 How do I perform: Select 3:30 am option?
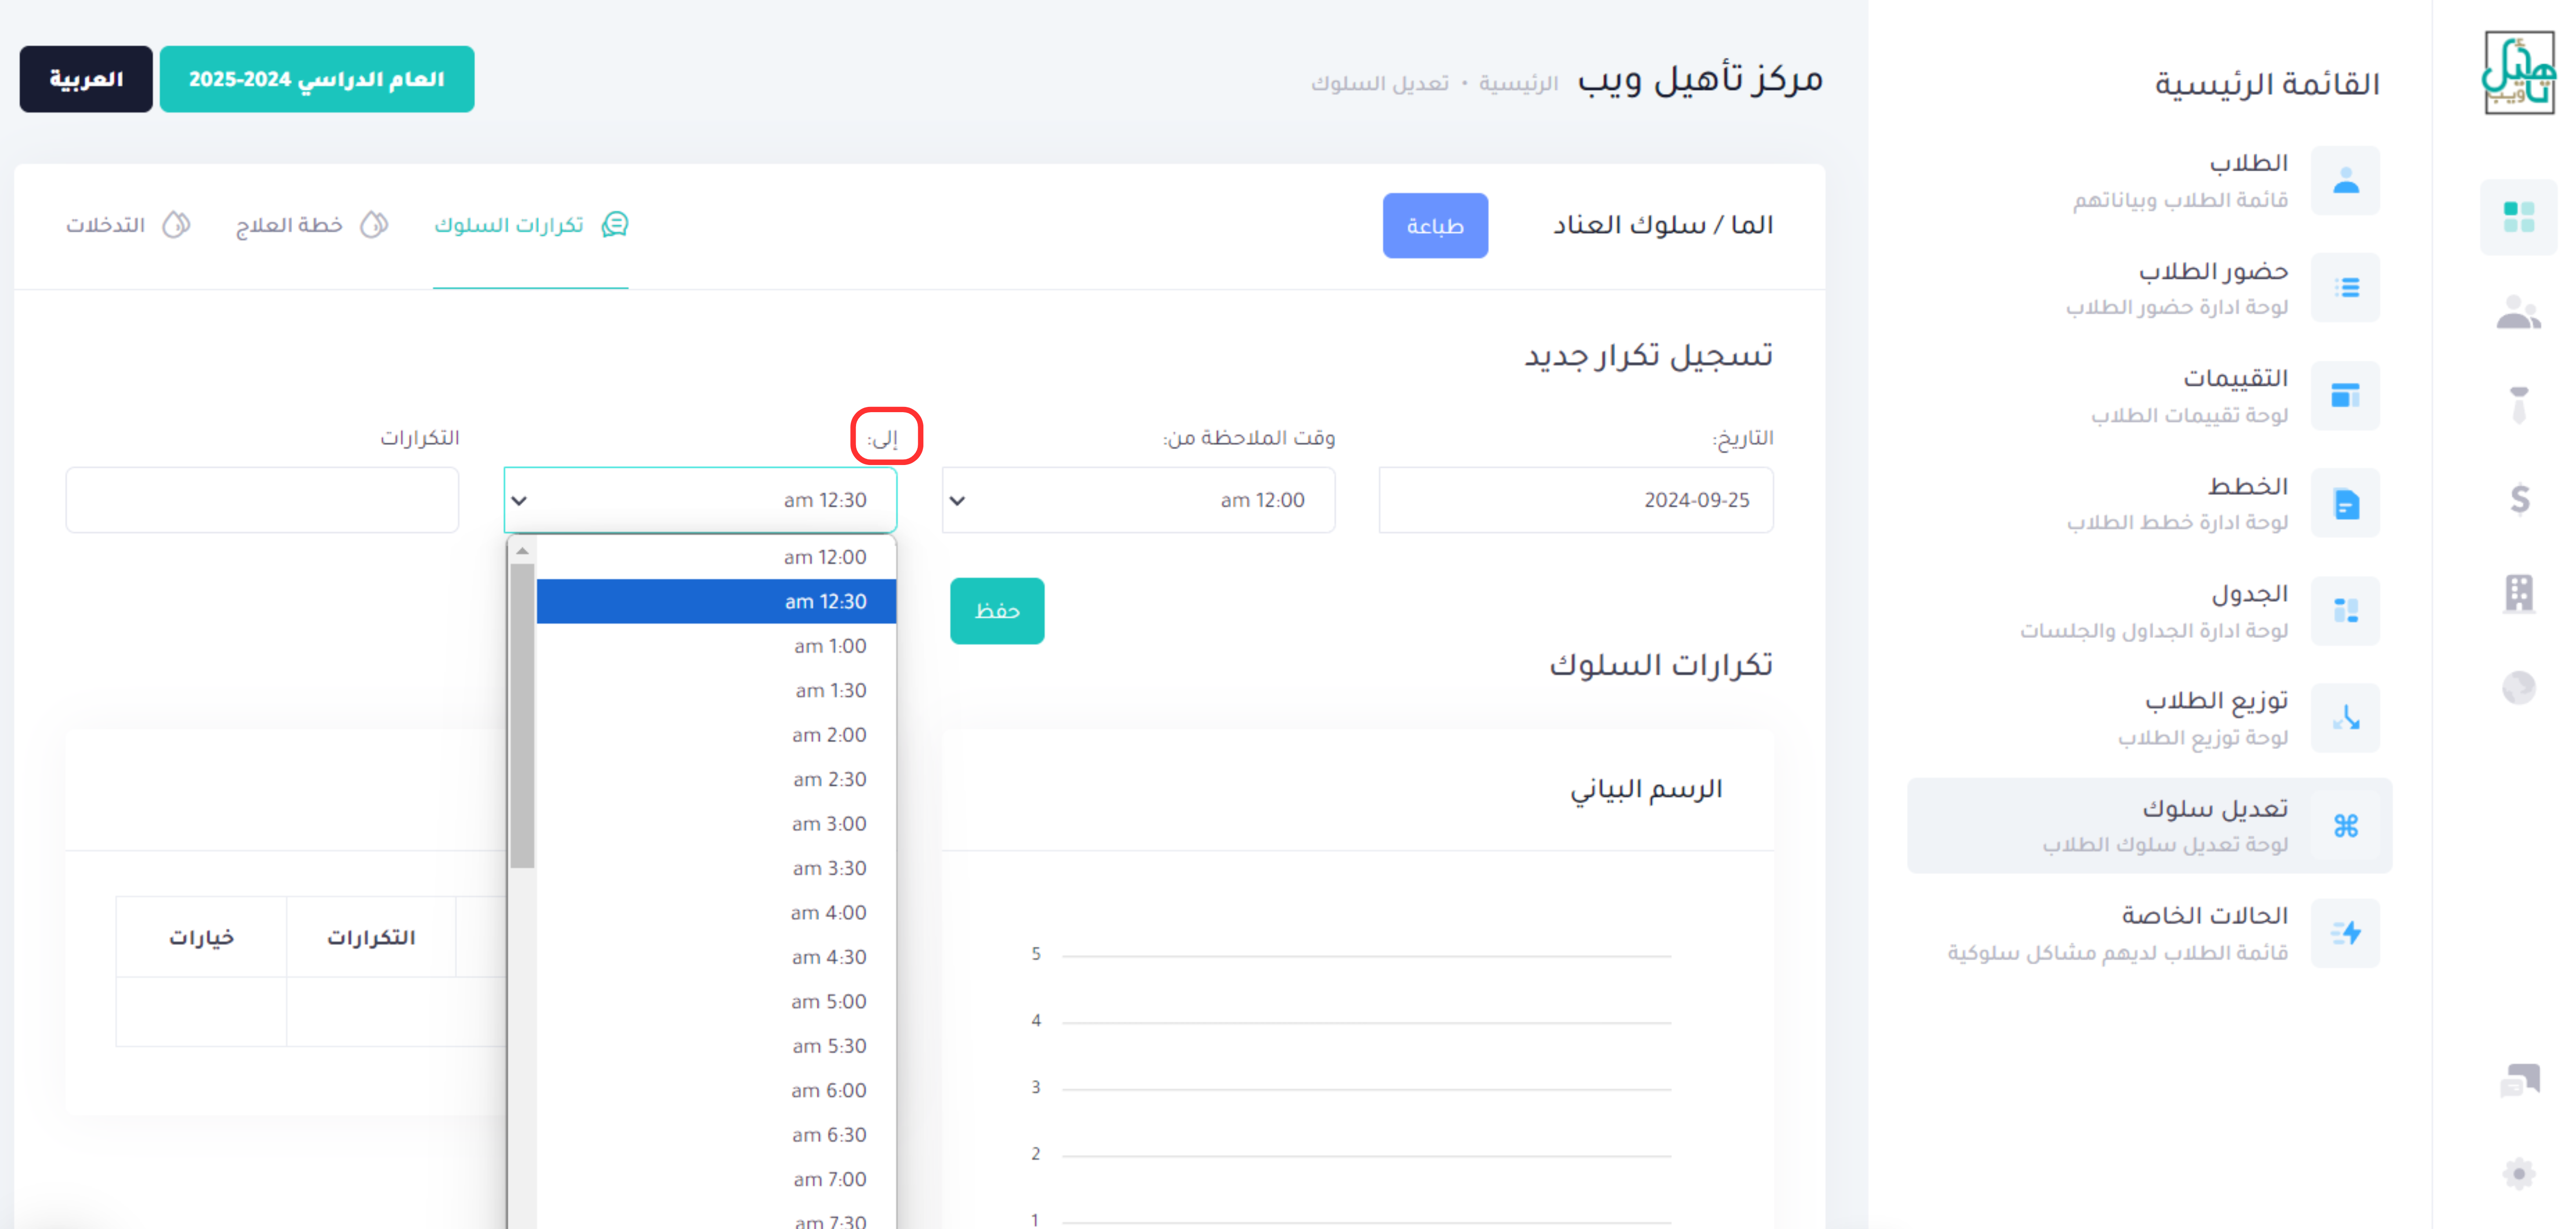pyautogui.click(x=716, y=868)
